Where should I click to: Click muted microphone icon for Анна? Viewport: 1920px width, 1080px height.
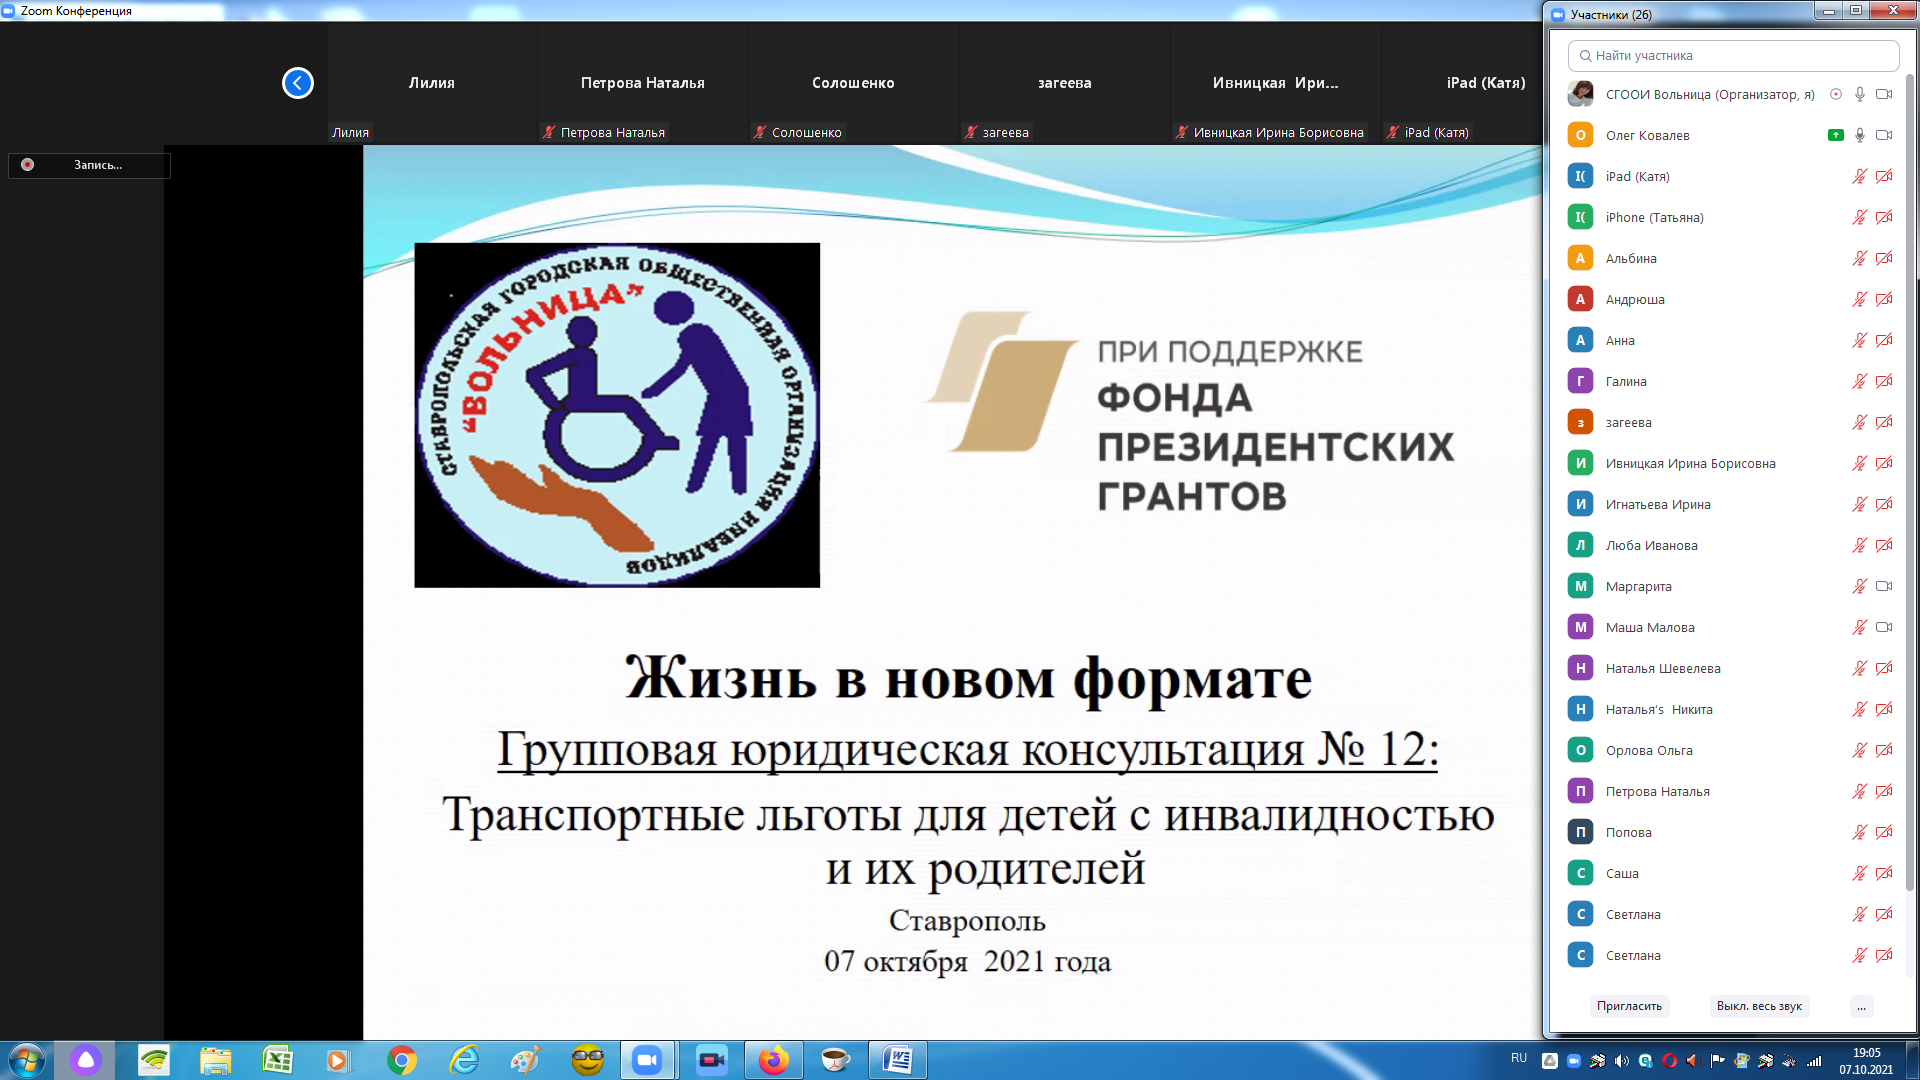click(1860, 340)
